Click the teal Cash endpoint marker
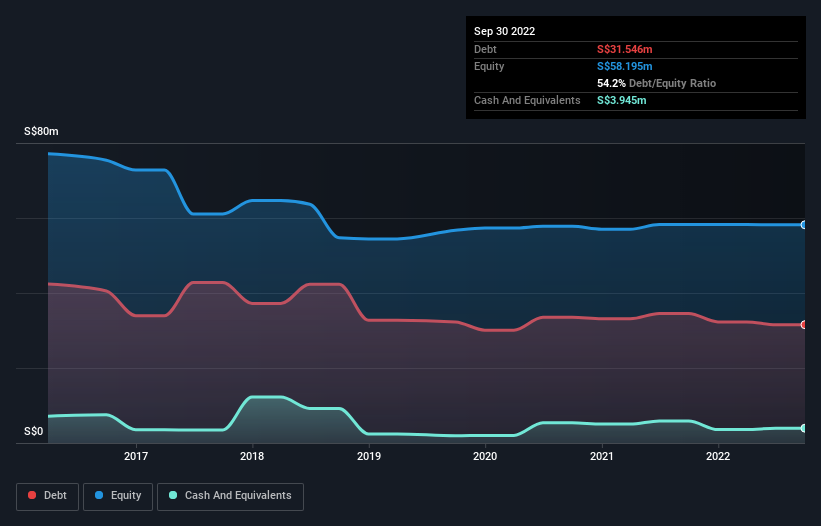 click(804, 428)
